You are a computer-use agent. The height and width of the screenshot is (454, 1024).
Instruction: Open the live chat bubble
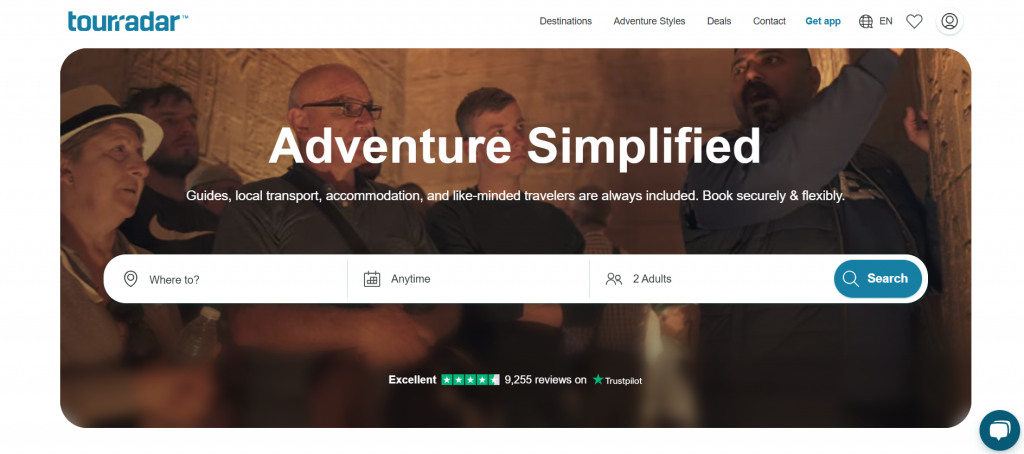1000,430
